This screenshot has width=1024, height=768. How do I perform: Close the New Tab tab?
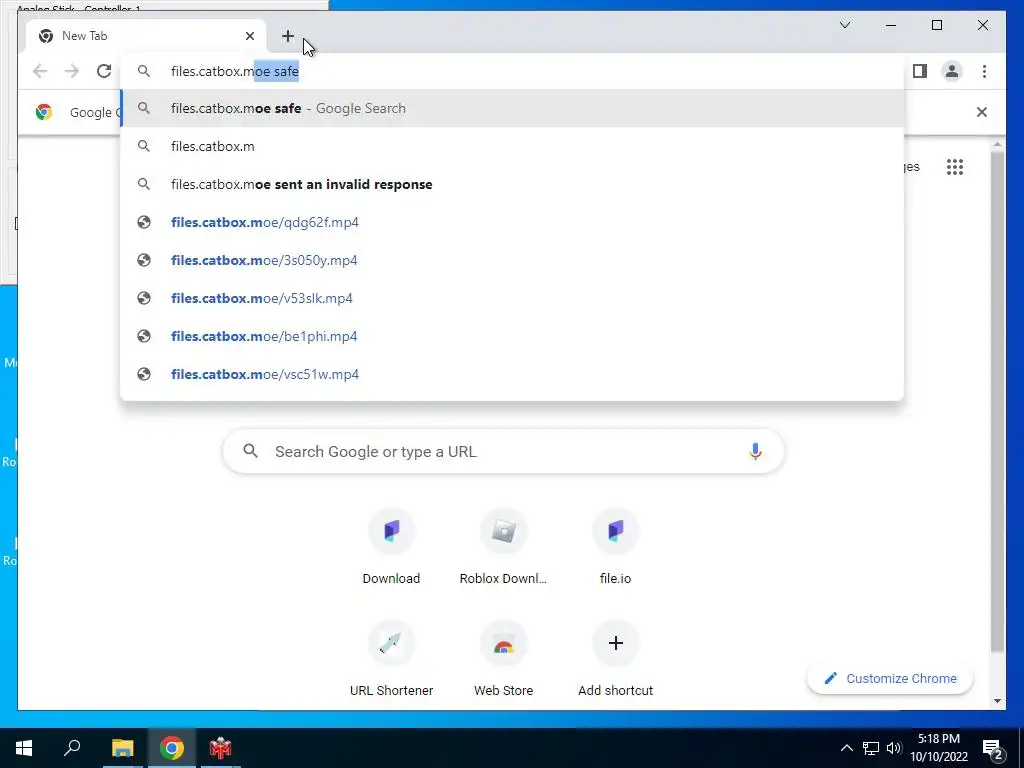[249, 36]
